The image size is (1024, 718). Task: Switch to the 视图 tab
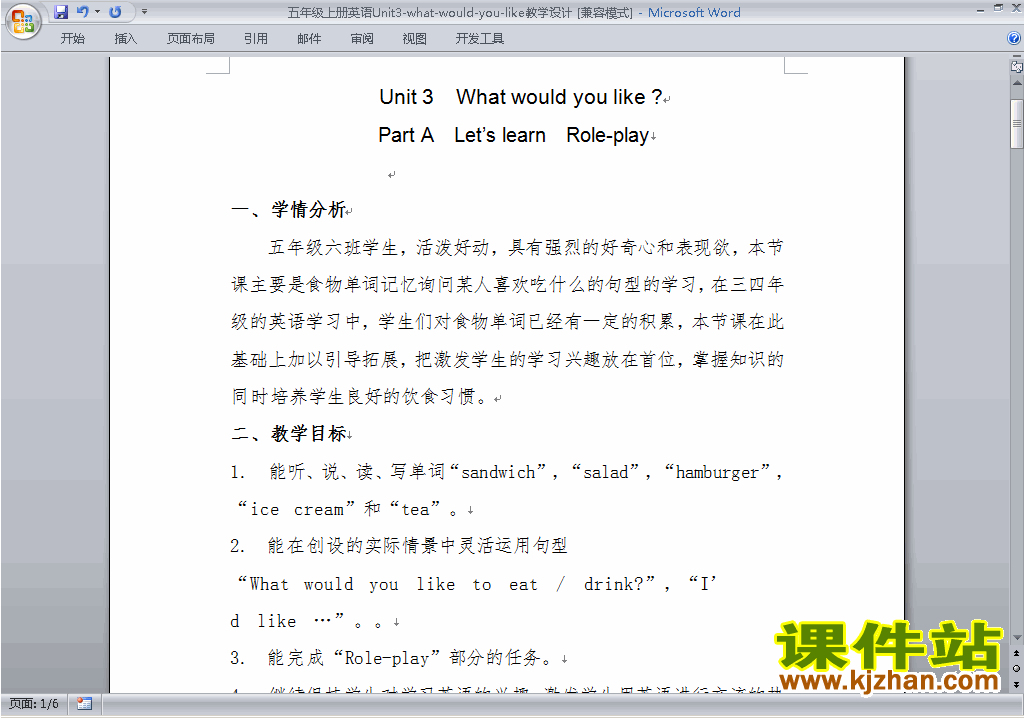[x=415, y=39]
